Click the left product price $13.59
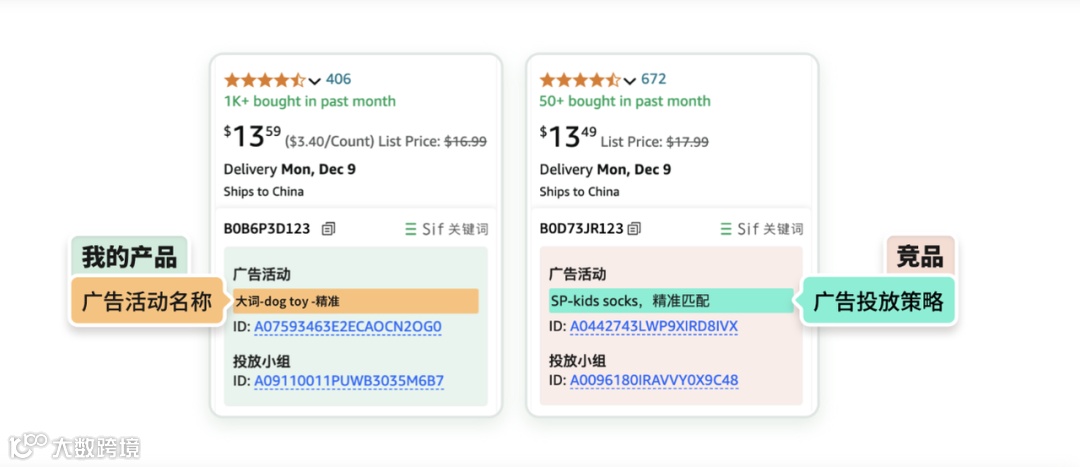The image size is (1080, 467). coord(252,136)
